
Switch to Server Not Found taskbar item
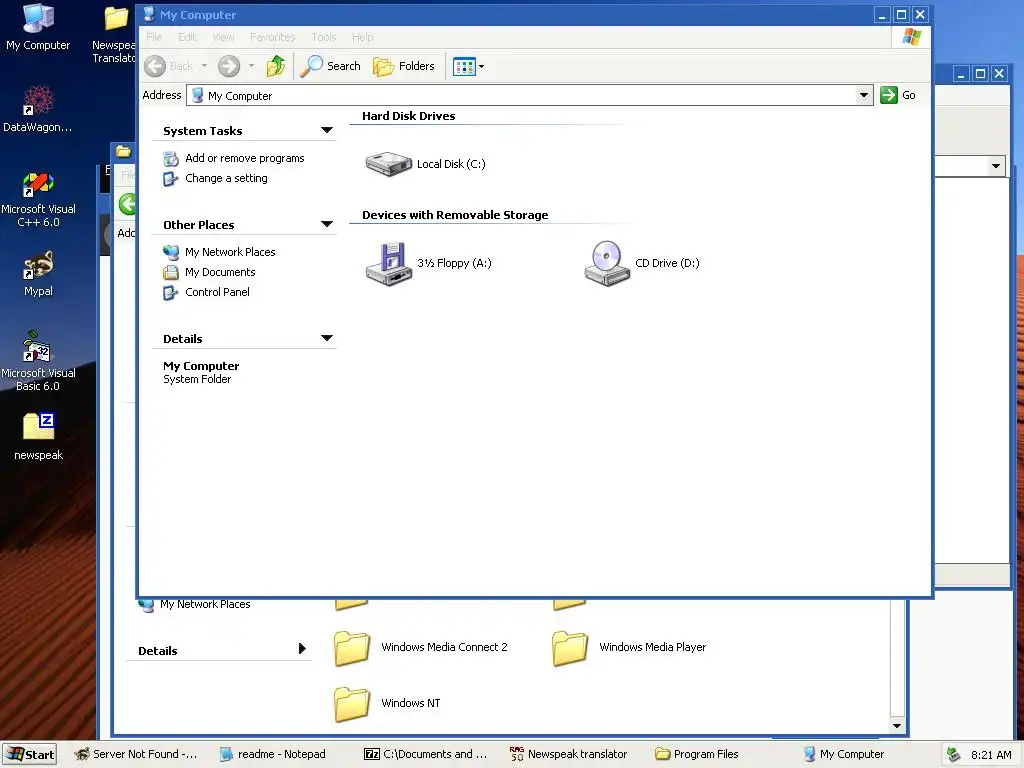[135, 754]
